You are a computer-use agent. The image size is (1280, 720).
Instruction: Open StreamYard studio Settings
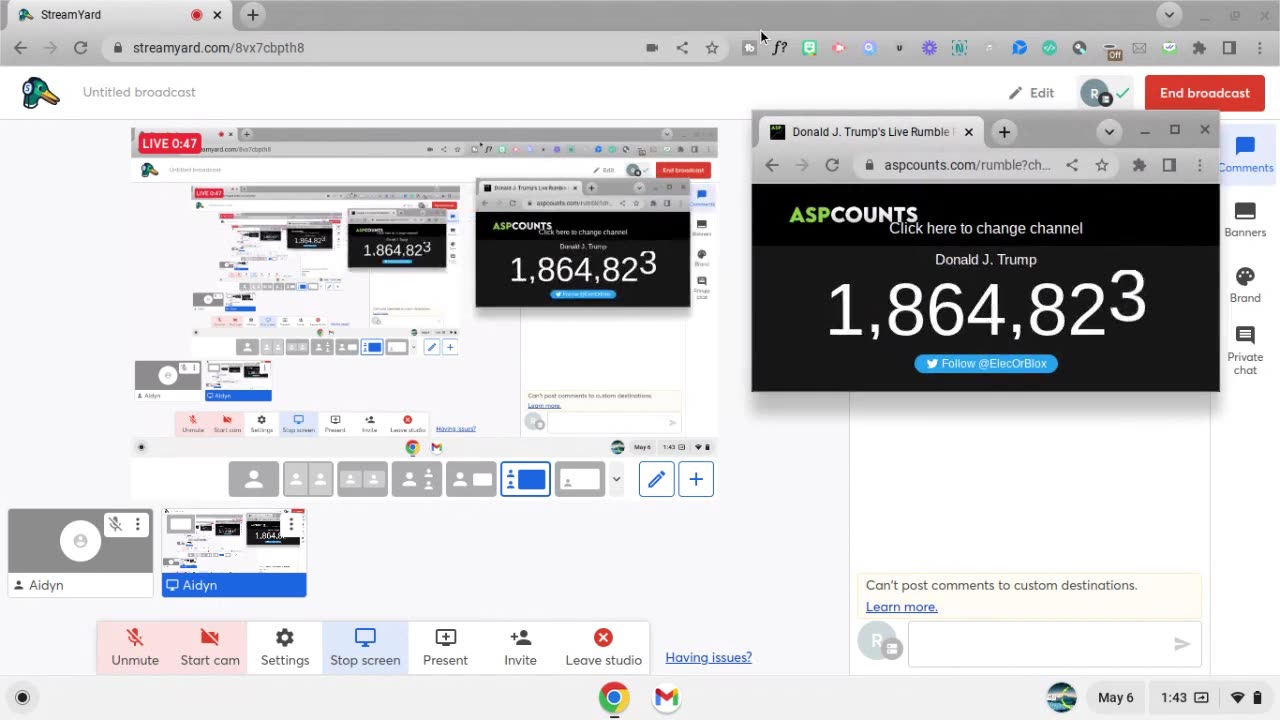tap(285, 647)
